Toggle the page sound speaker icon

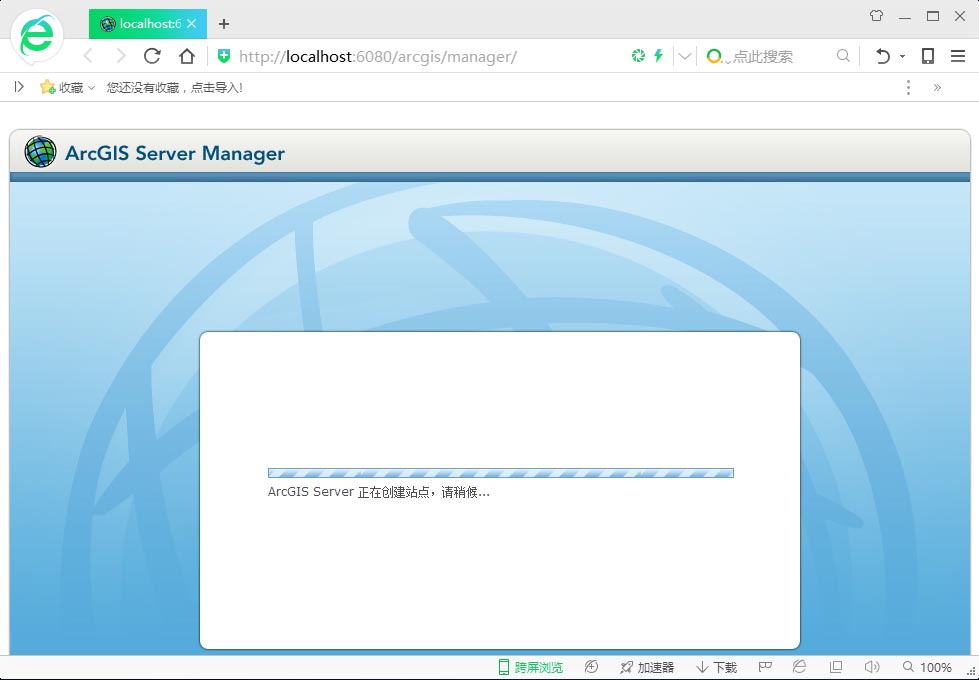click(x=872, y=667)
